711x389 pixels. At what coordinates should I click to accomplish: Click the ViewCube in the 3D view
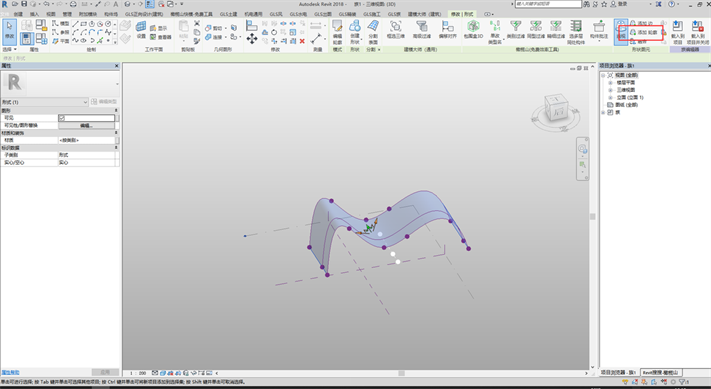click(x=555, y=108)
